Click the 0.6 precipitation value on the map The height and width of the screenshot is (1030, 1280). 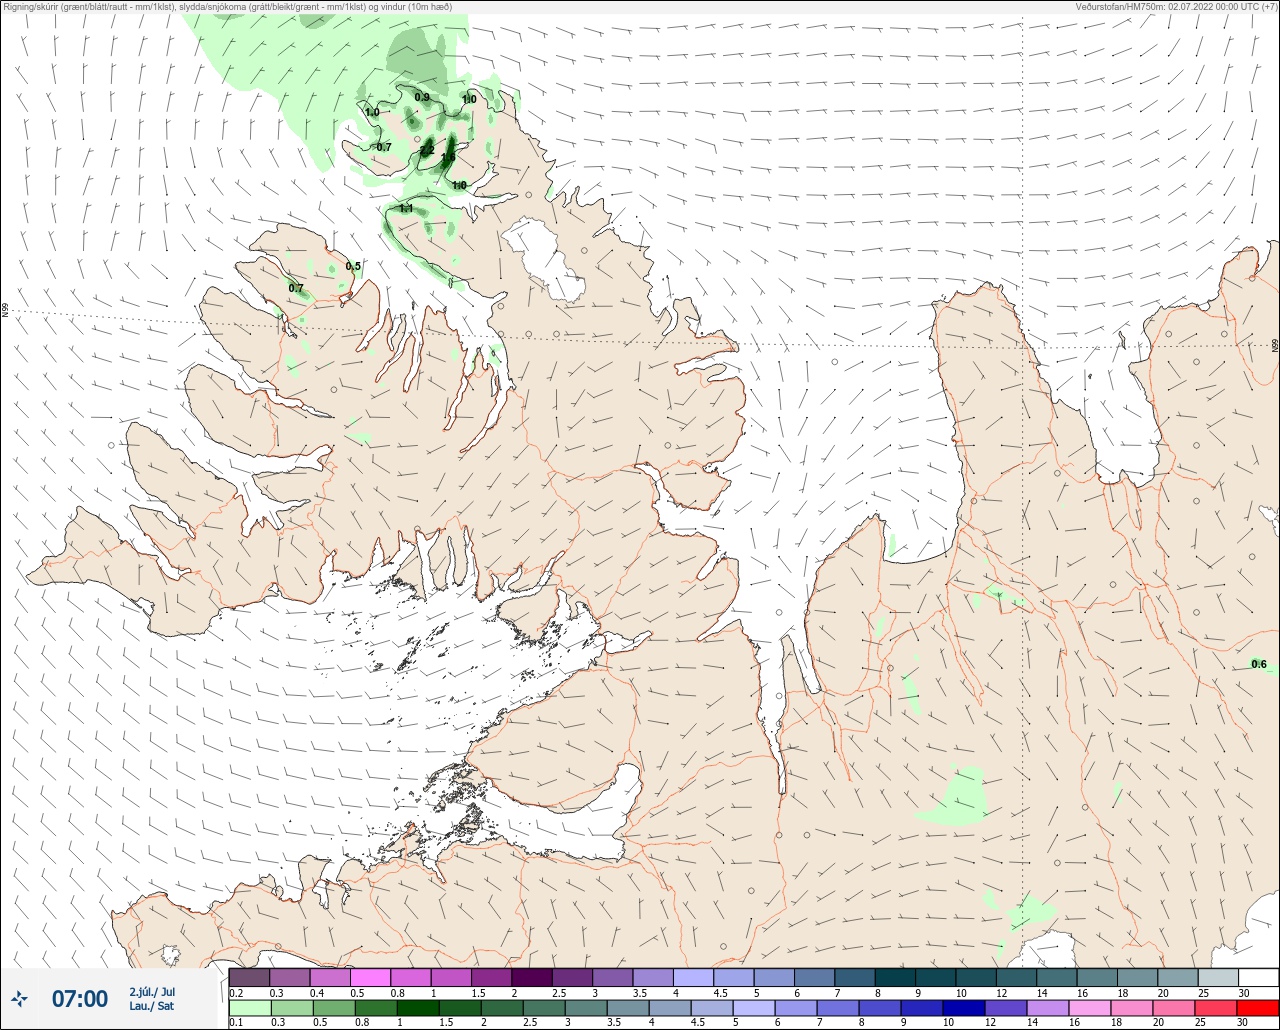[1259, 664]
